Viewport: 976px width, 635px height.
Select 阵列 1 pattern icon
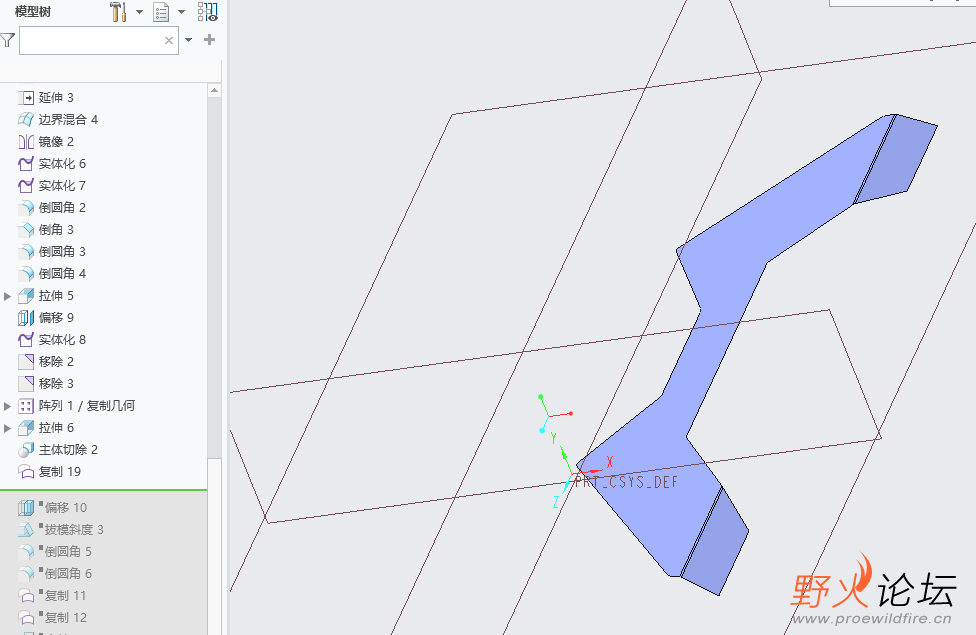pos(26,406)
